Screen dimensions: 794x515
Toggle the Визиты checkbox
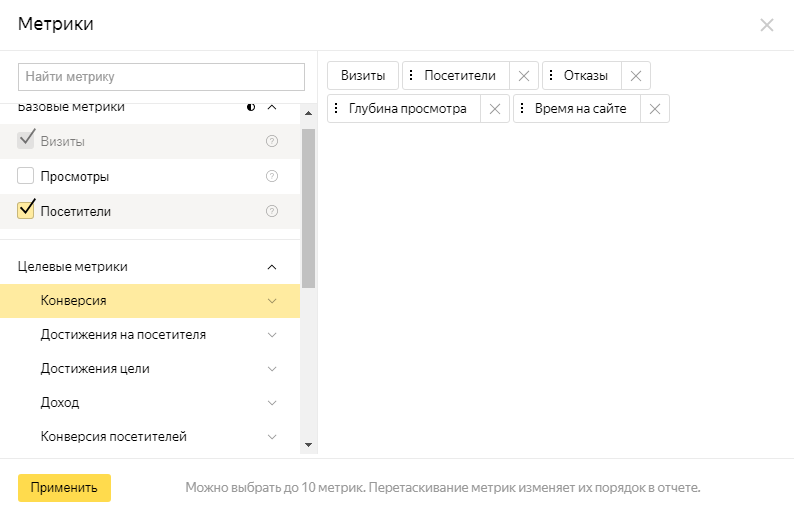point(26,141)
